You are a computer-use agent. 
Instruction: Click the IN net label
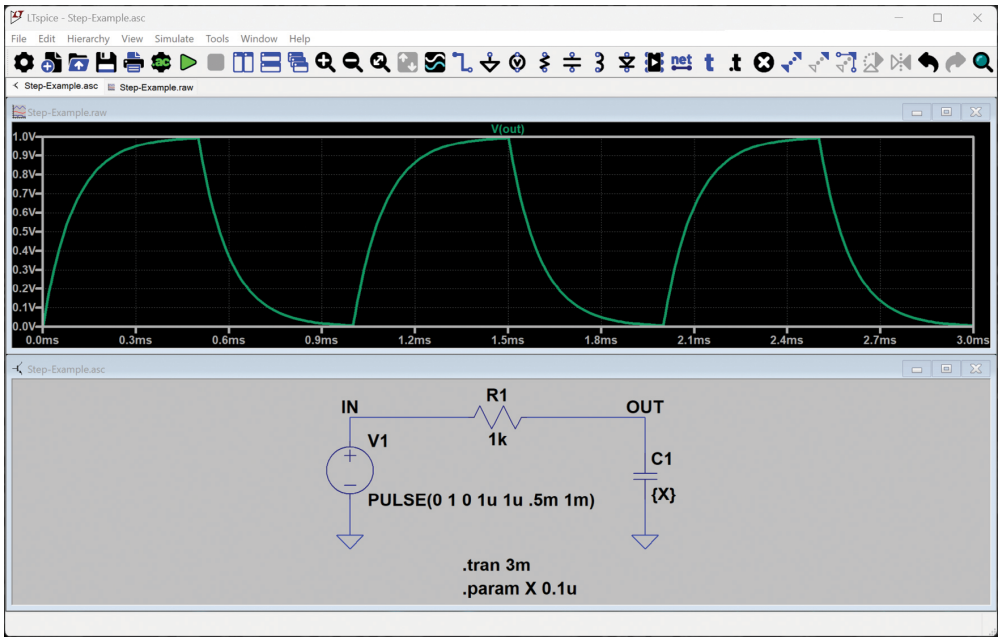349,407
